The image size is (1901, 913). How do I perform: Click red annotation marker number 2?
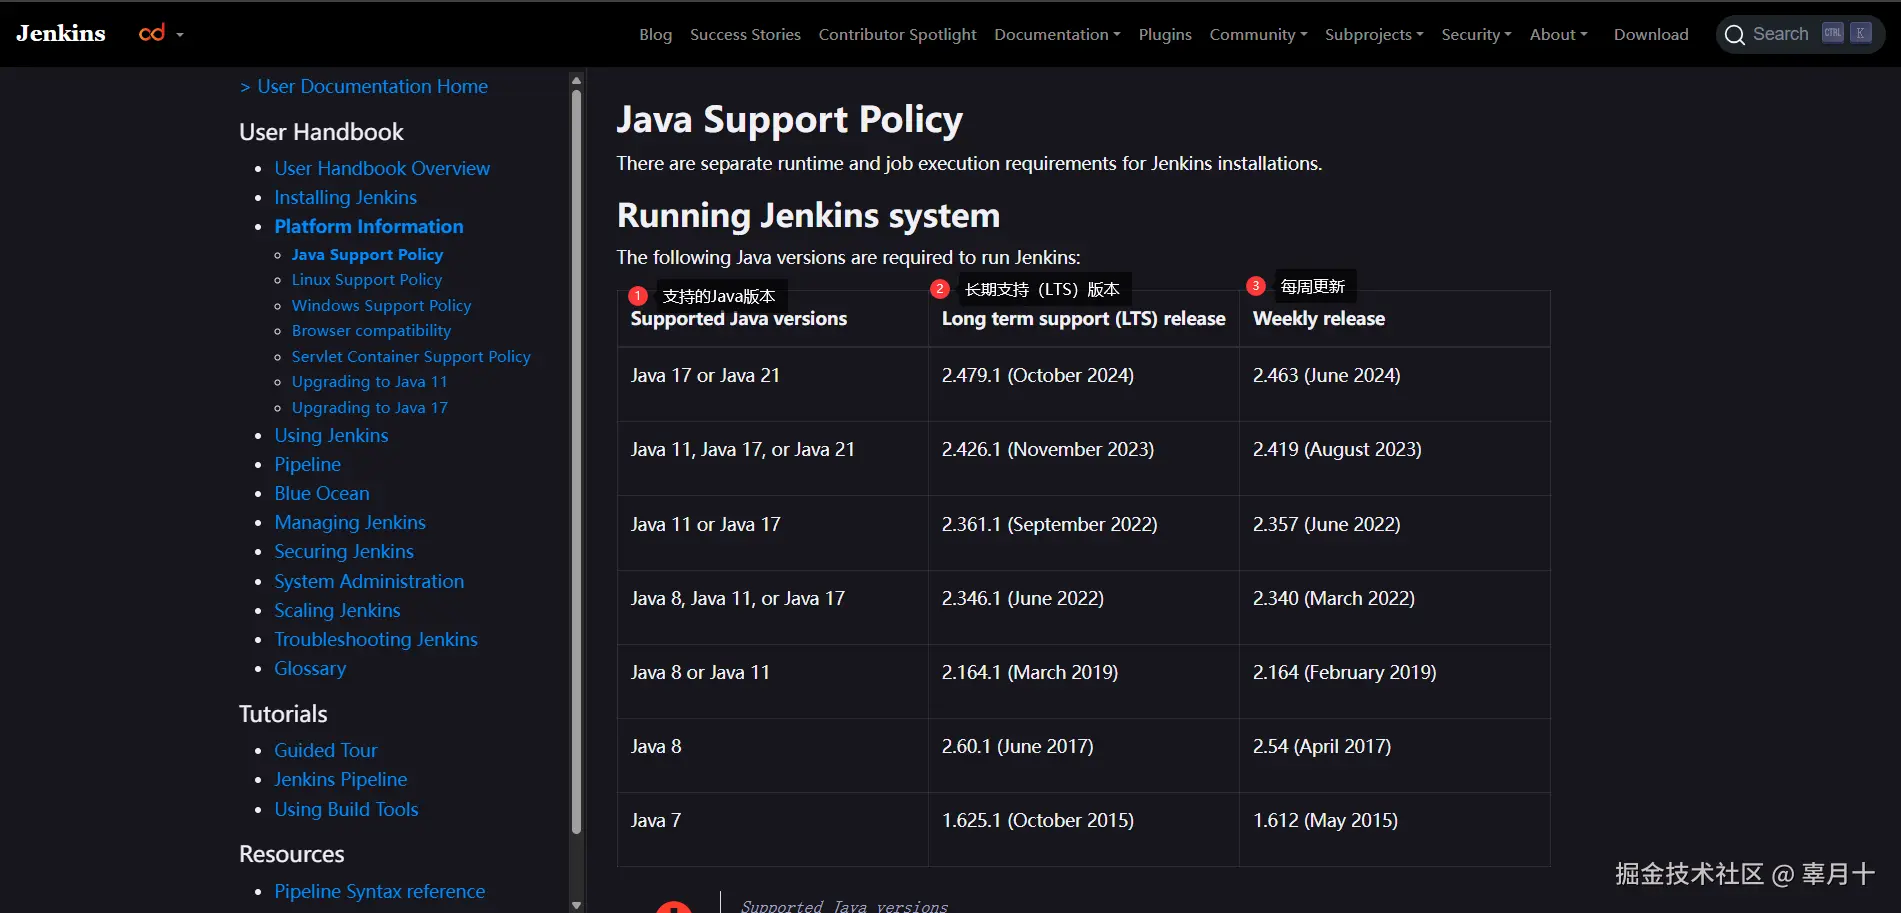[x=939, y=289]
